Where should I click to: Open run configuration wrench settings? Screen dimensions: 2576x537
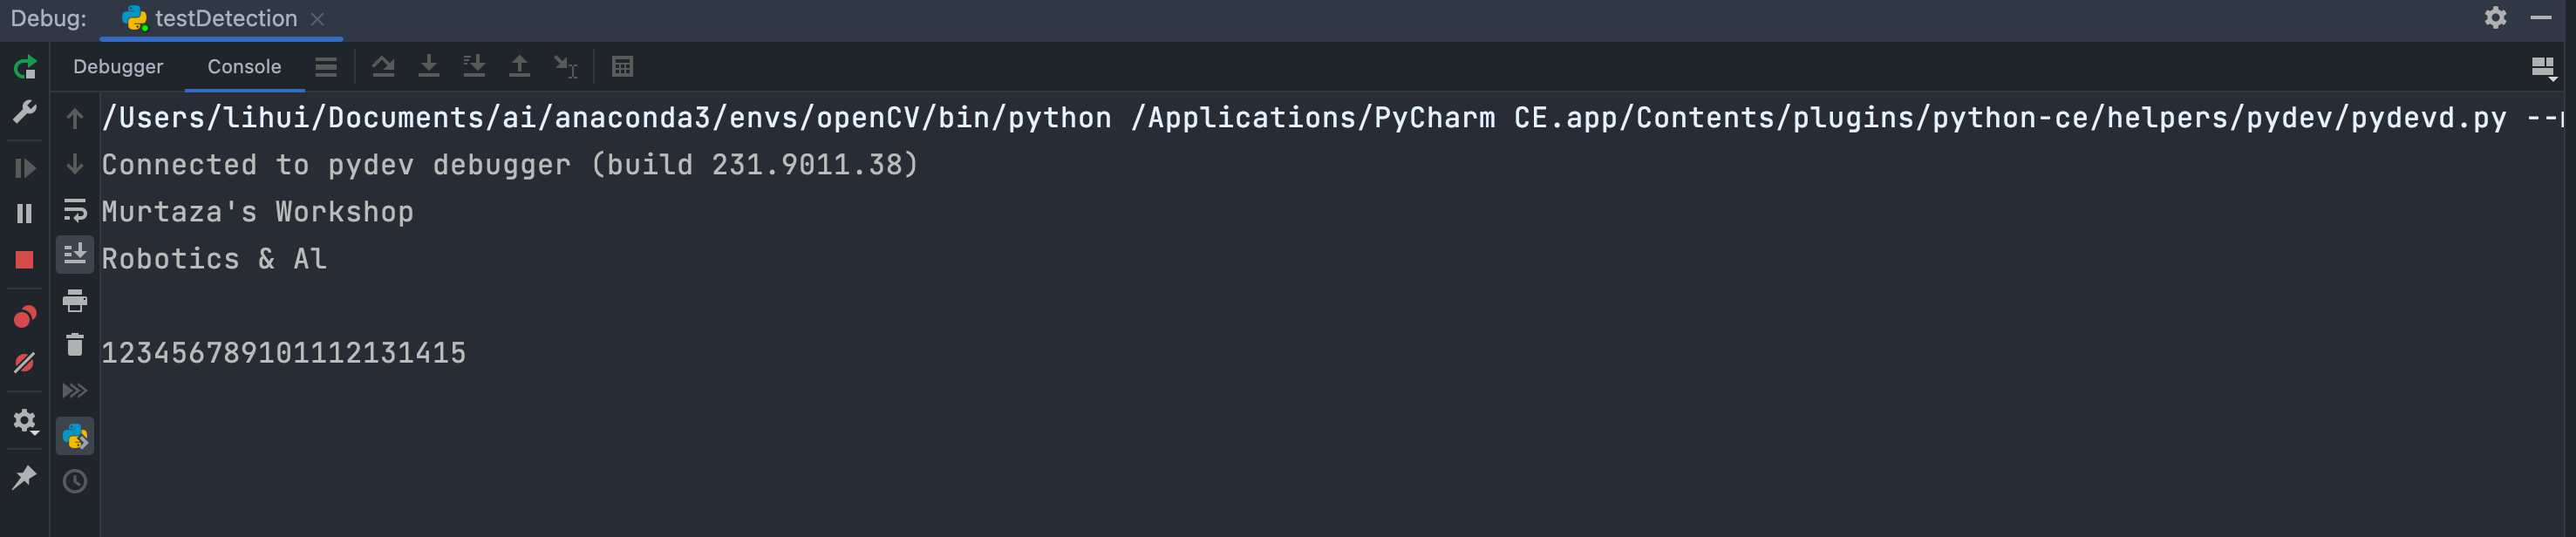pyautogui.click(x=25, y=112)
